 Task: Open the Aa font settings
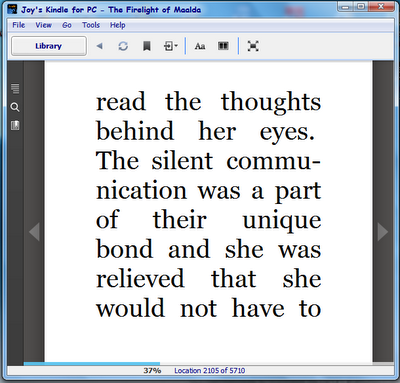click(200, 46)
